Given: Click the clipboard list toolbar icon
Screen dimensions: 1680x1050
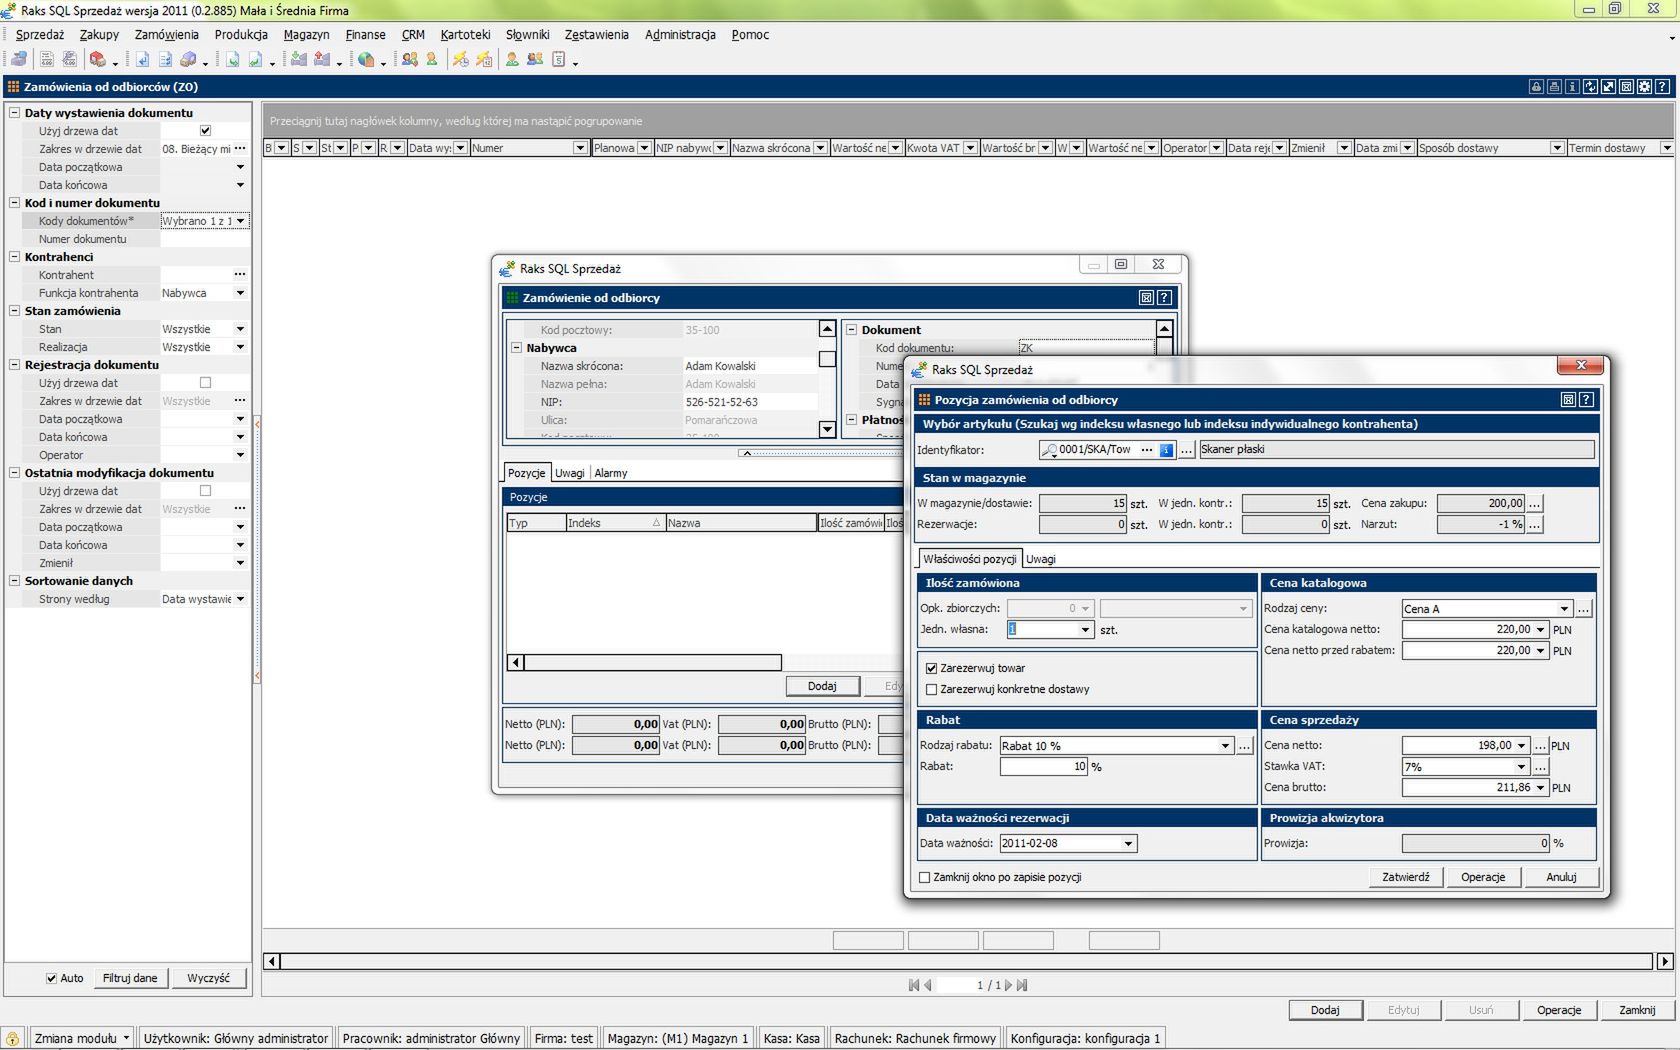Looking at the screenshot, I should click(x=559, y=59).
